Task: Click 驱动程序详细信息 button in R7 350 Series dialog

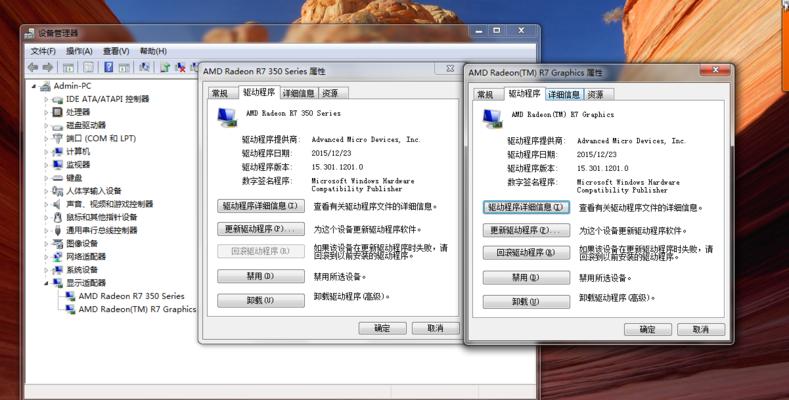Action: point(261,206)
